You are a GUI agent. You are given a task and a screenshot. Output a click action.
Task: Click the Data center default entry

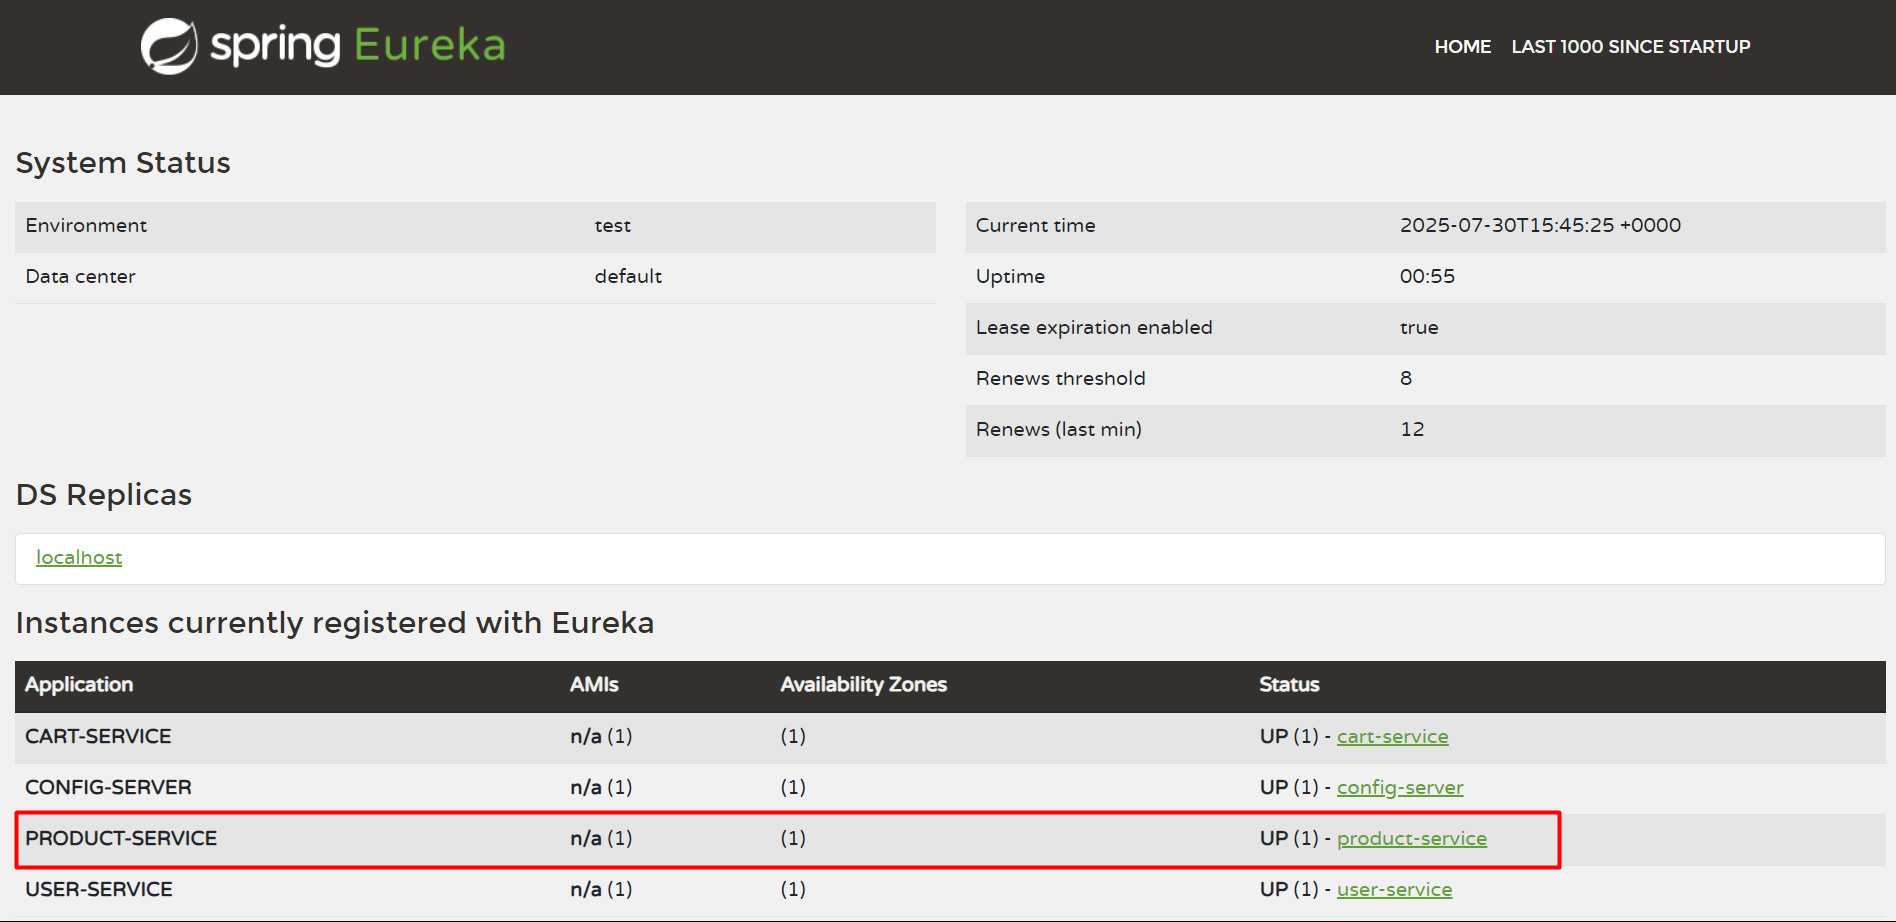[x=628, y=277]
